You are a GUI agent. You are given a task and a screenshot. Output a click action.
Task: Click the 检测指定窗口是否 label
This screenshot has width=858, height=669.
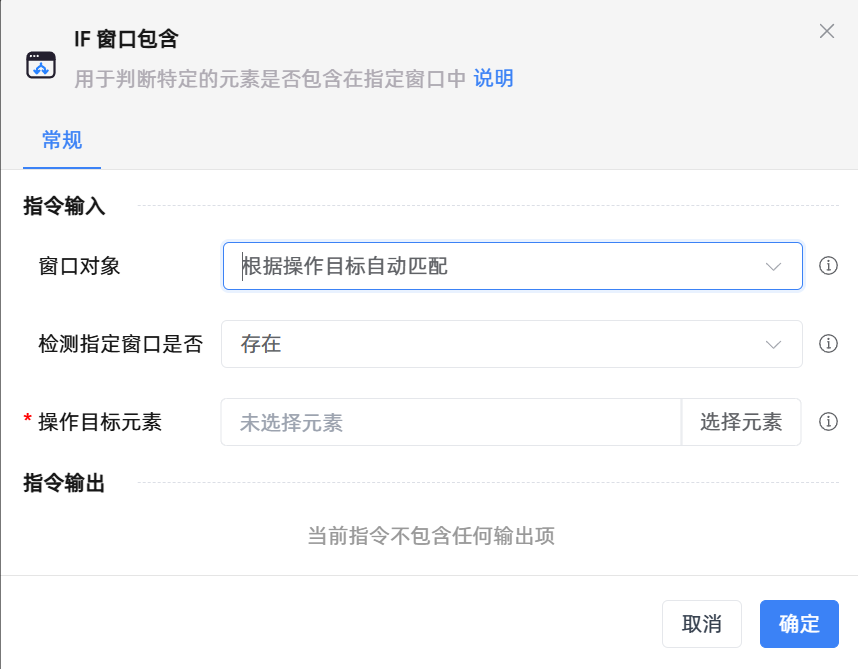click(x=120, y=344)
